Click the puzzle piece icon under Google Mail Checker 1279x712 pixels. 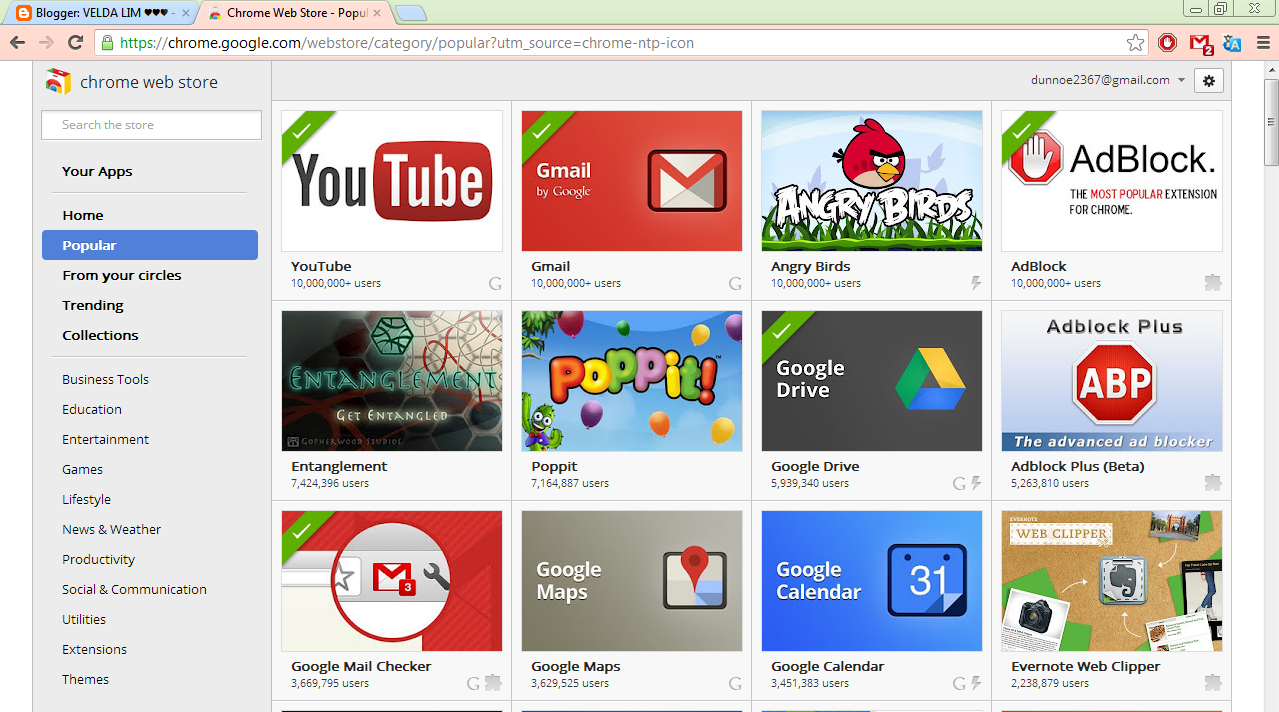[x=493, y=683]
